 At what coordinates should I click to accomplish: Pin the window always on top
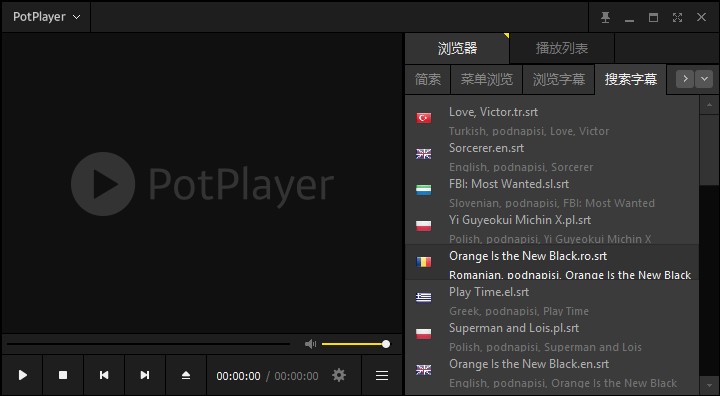click(x=605, y=17)
